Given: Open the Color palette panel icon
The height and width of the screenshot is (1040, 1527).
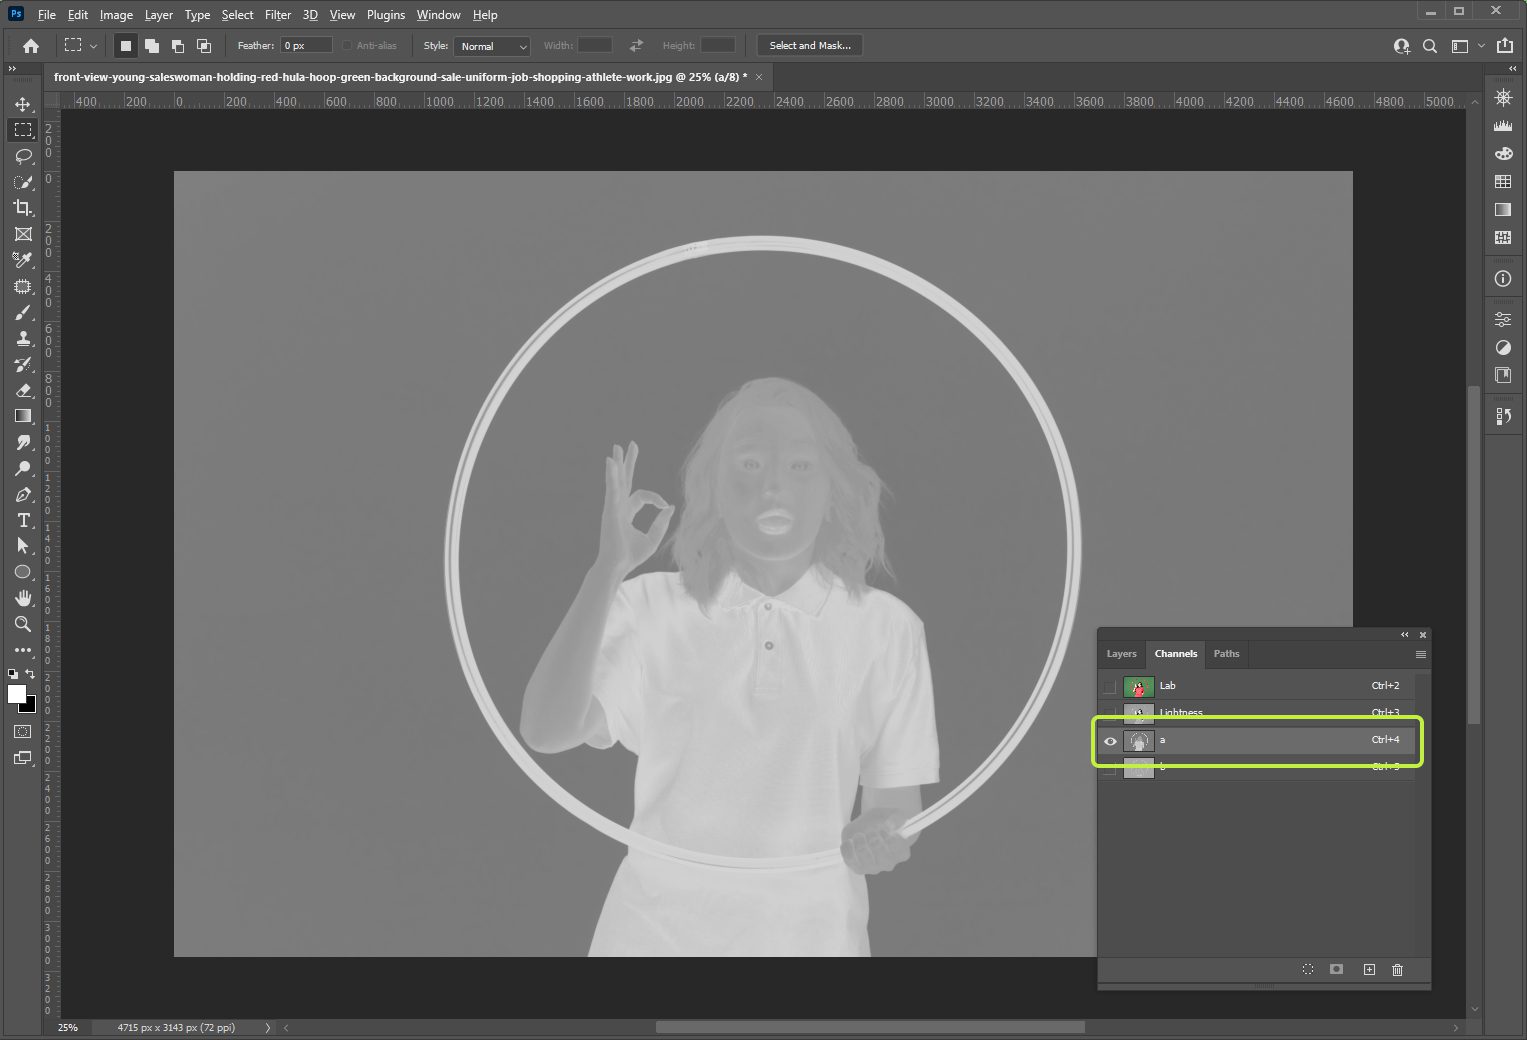Looking at the screenshot, I should [1503, 154].
